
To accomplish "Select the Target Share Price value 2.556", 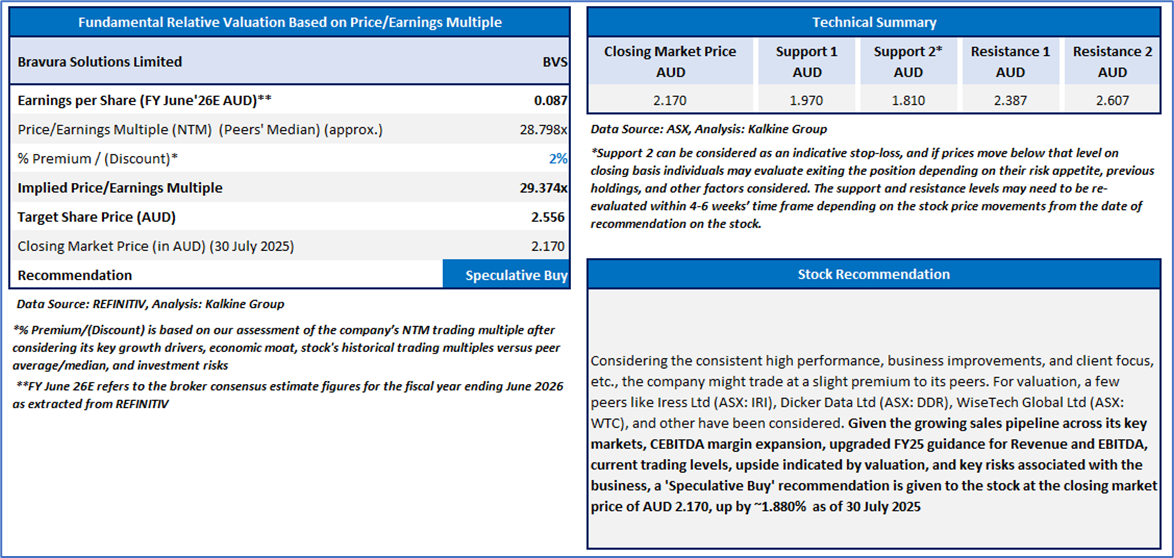I will point(548,217).
